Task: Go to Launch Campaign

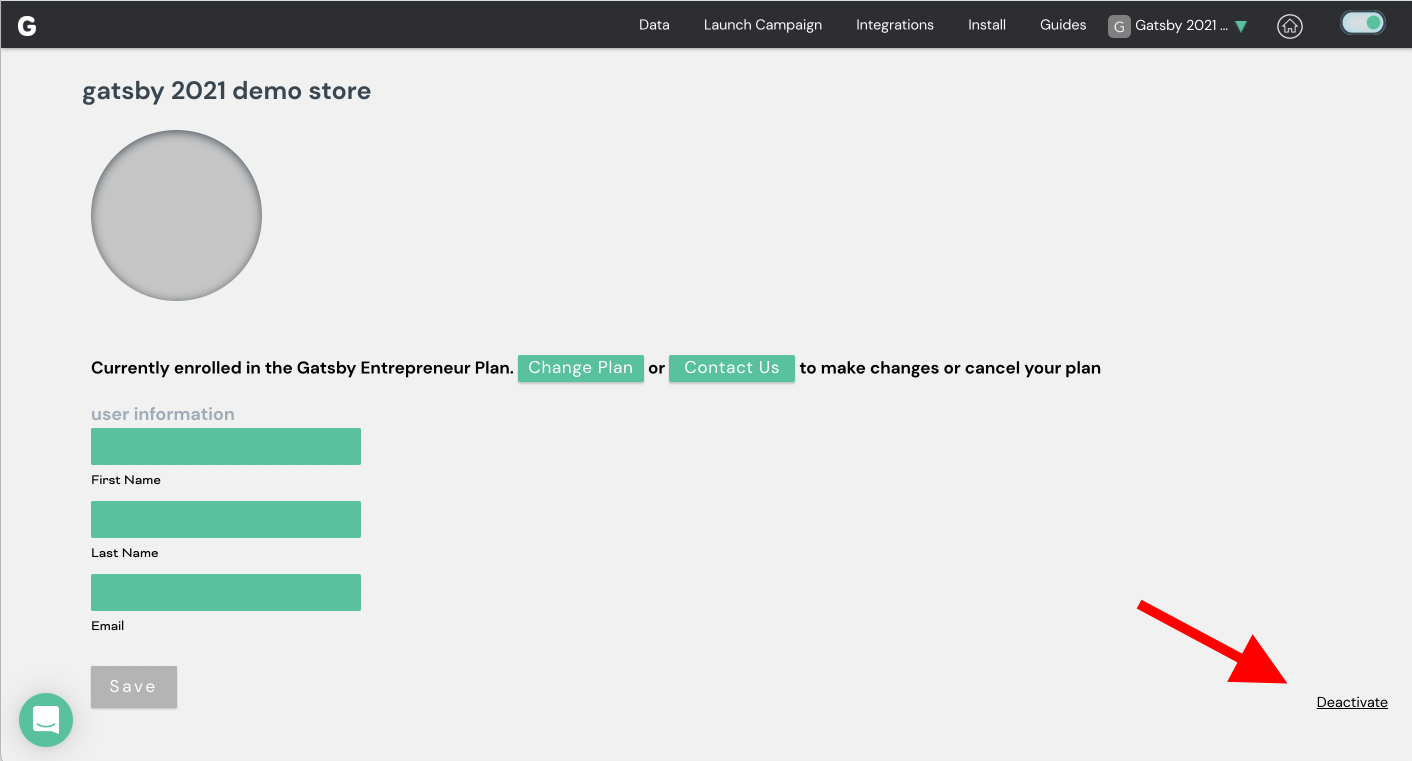Action: point(763,25)
